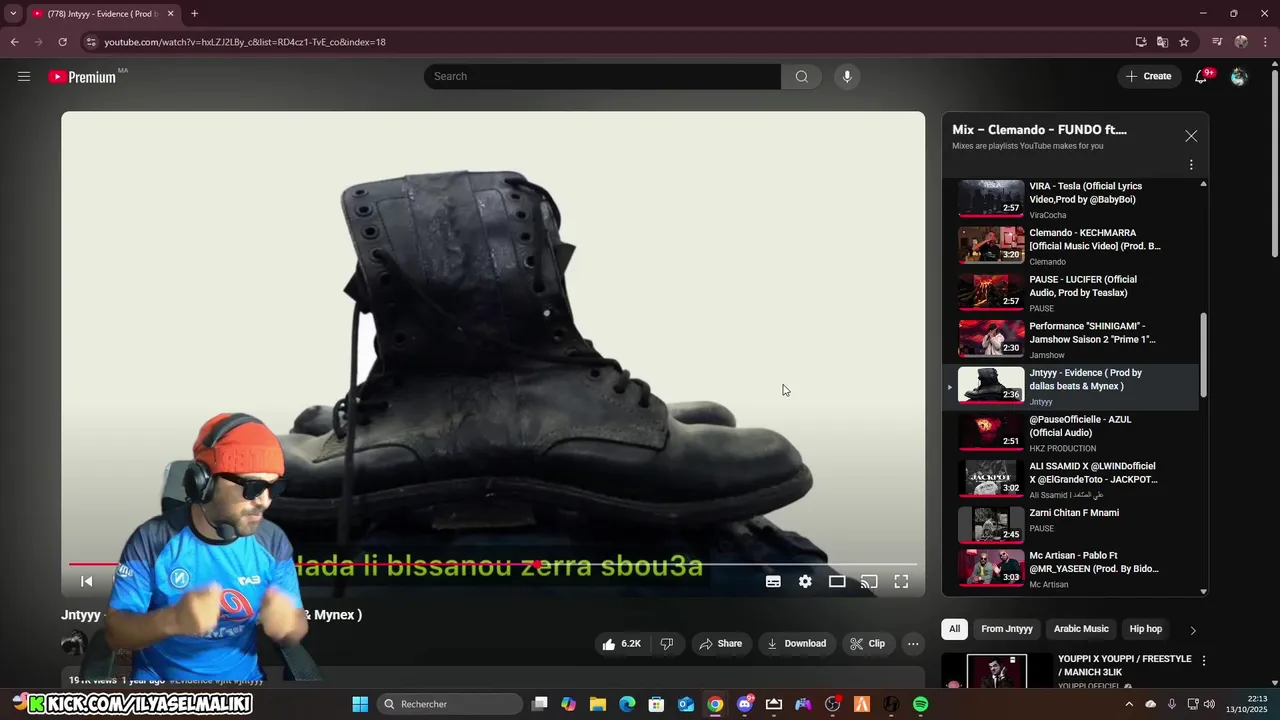Close the Jntyyy - Evidence tab
1280x720 pixels.
click(170, 14)
